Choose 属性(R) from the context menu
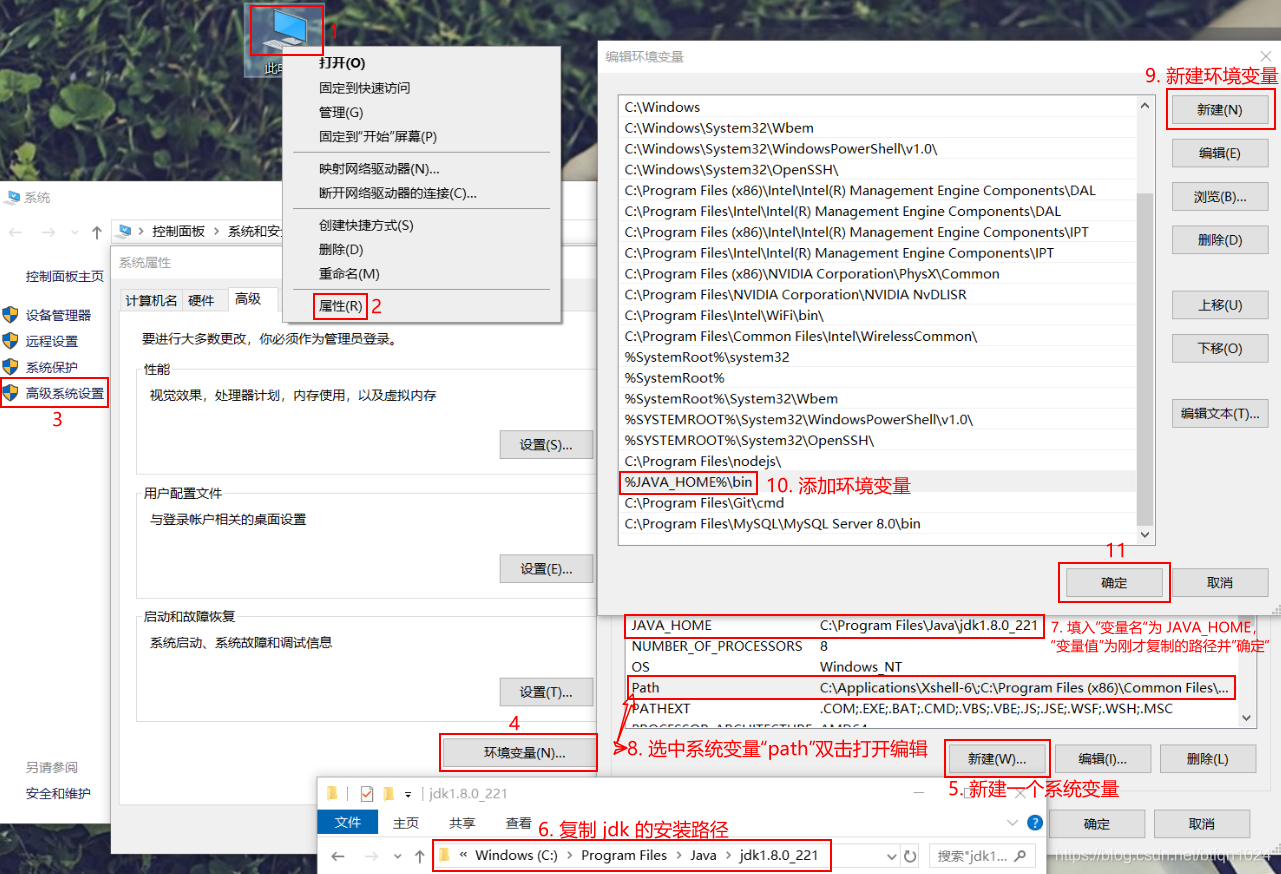This screenshot has width=1281, height=874. (x=340, y=305)
